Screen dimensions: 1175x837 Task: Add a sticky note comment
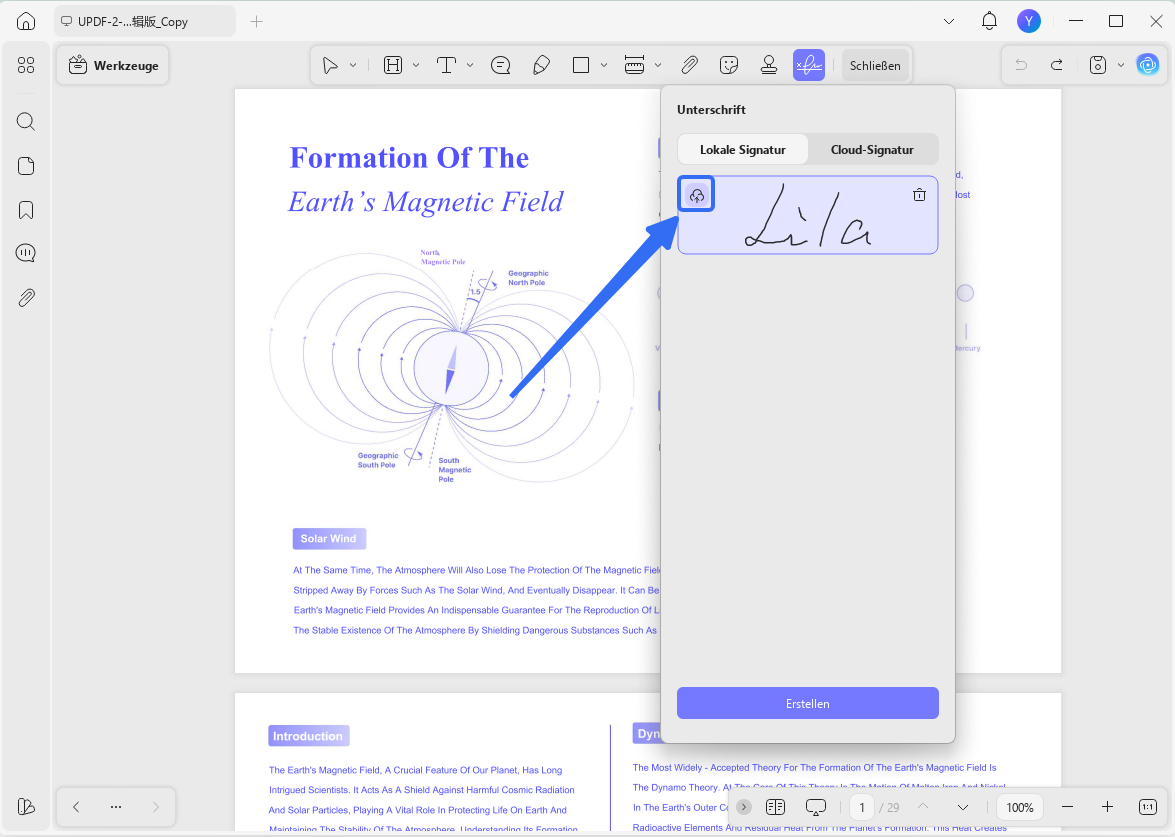[x=501, y=65]
